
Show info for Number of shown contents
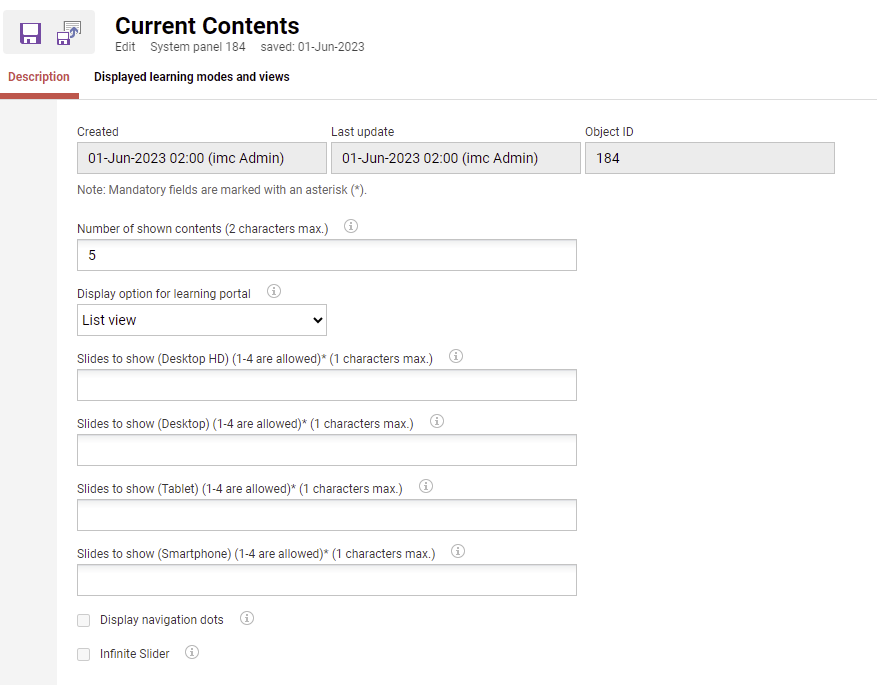click(x=351, y=227)
